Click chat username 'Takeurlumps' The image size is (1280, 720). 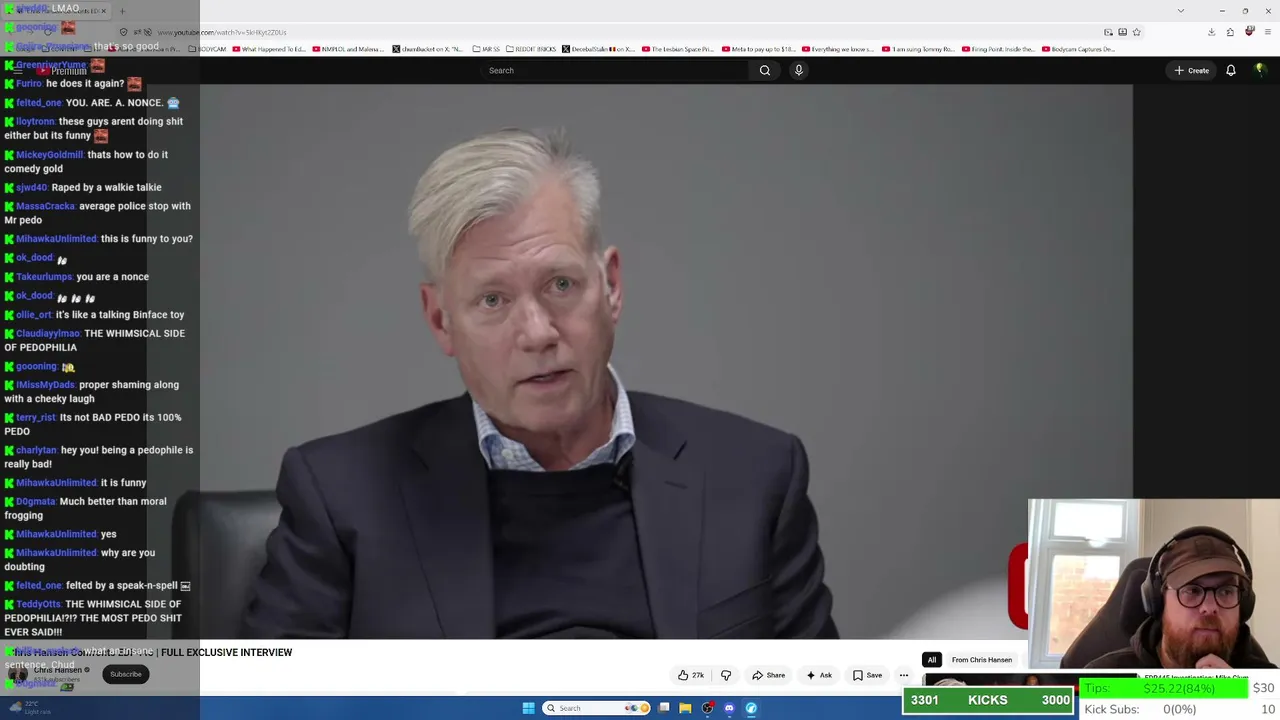pyautogui.click(x=44, y=277)
